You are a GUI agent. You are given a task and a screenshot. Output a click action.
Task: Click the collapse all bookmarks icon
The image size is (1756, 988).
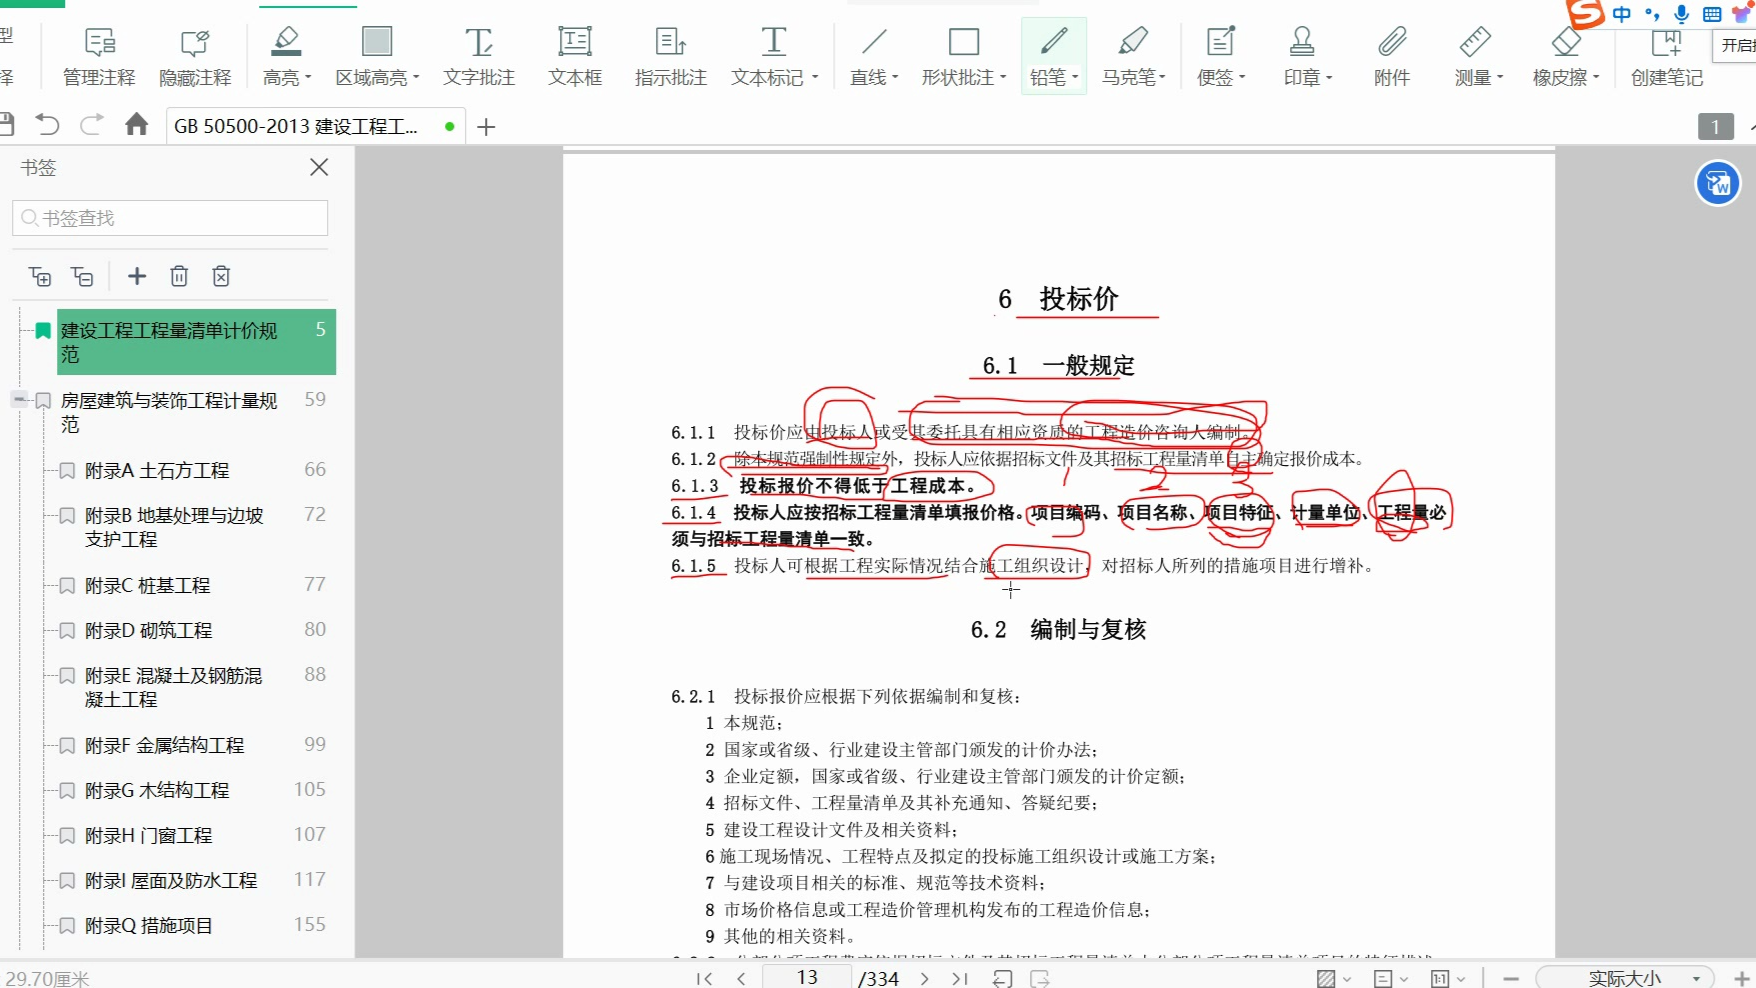(x=82, y=276)
